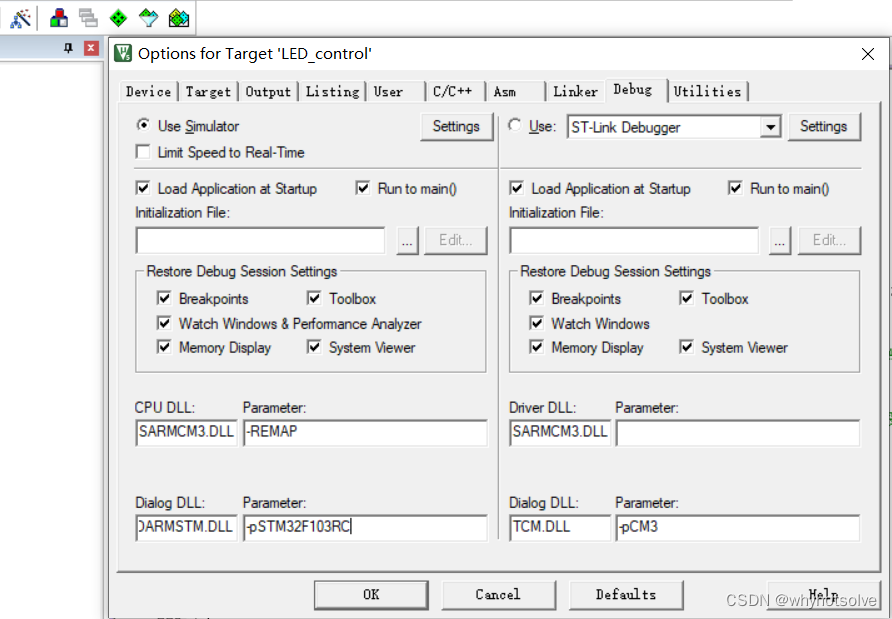
Task: Switch to the Target tab
Action: (208, 92)
